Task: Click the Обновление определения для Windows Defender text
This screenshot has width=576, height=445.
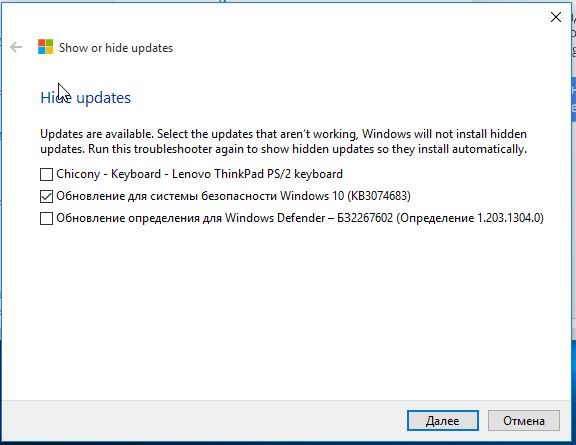Action: click(x=191, y=218)
